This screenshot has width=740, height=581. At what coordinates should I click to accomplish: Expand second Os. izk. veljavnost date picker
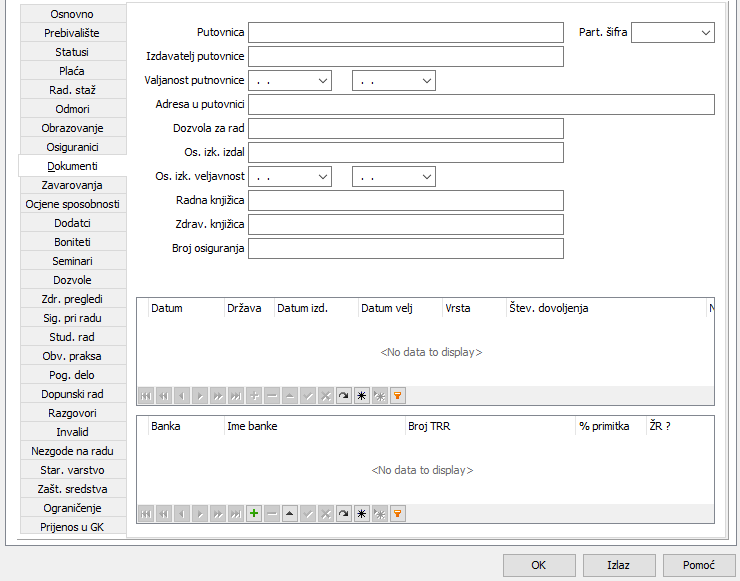(426, 177)
